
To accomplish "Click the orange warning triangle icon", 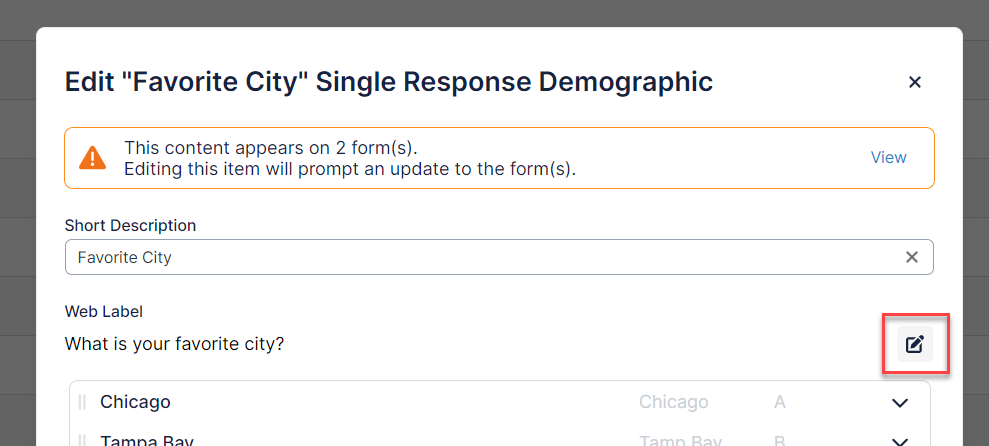I will point(93,157).
